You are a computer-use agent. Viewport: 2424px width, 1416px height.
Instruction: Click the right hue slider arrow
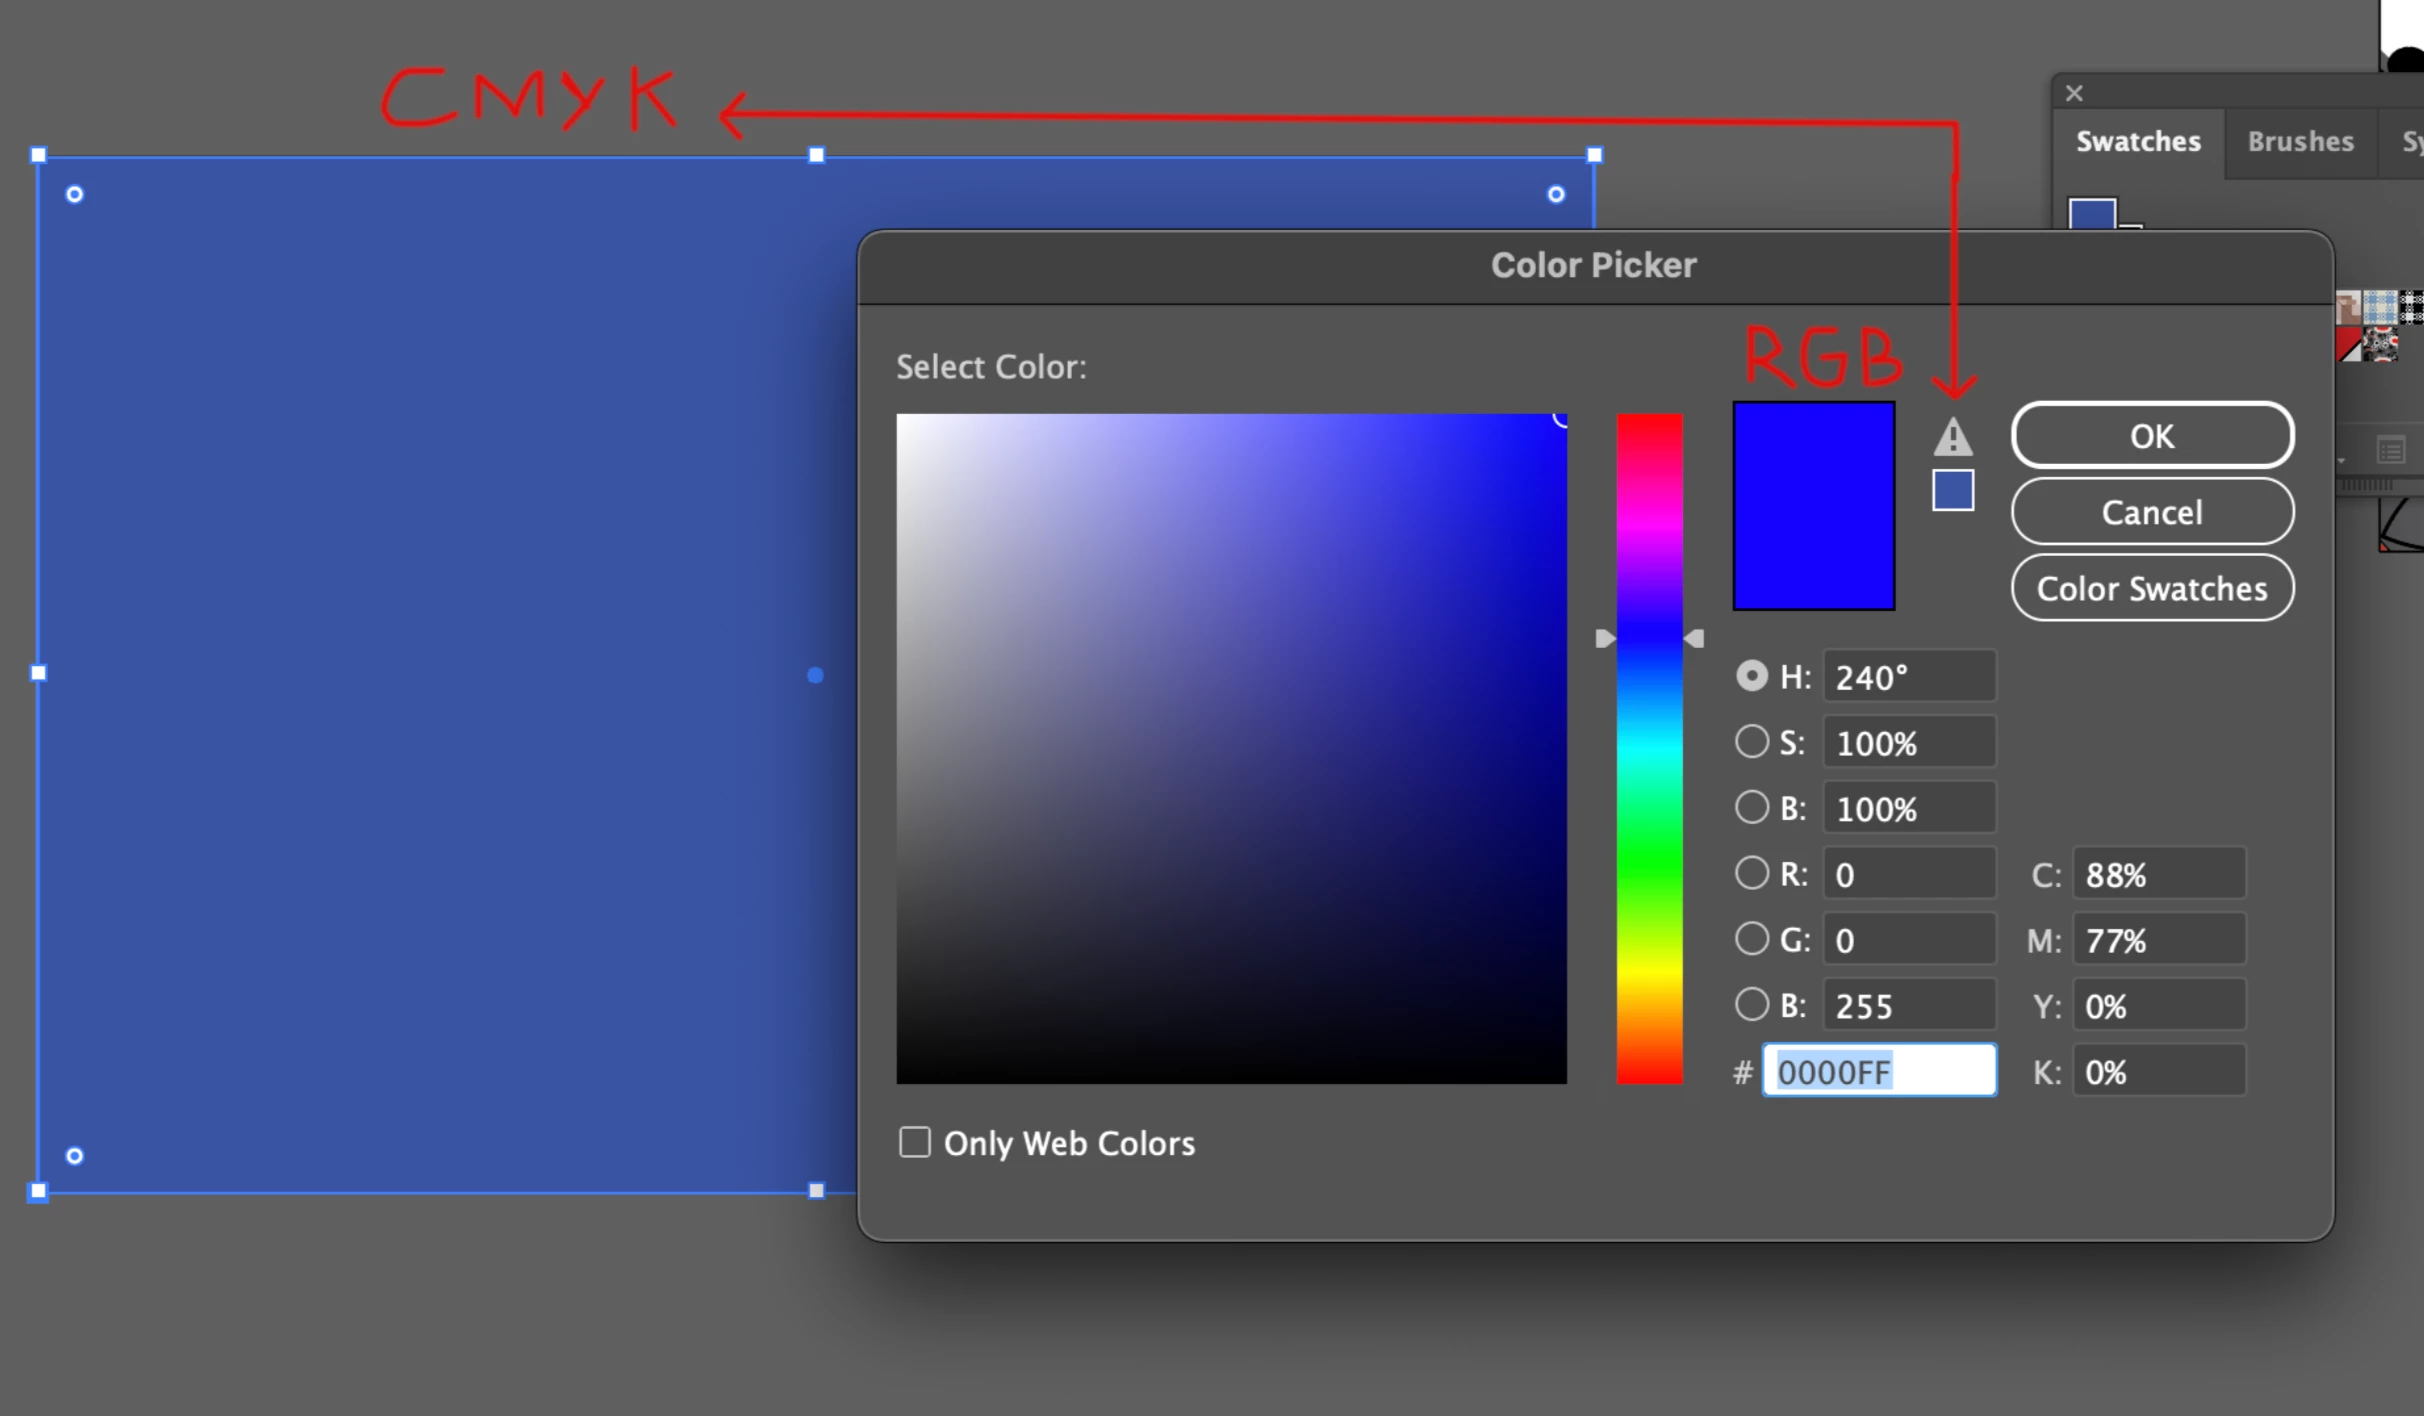pyautogui.click(x=1694, y=638)
